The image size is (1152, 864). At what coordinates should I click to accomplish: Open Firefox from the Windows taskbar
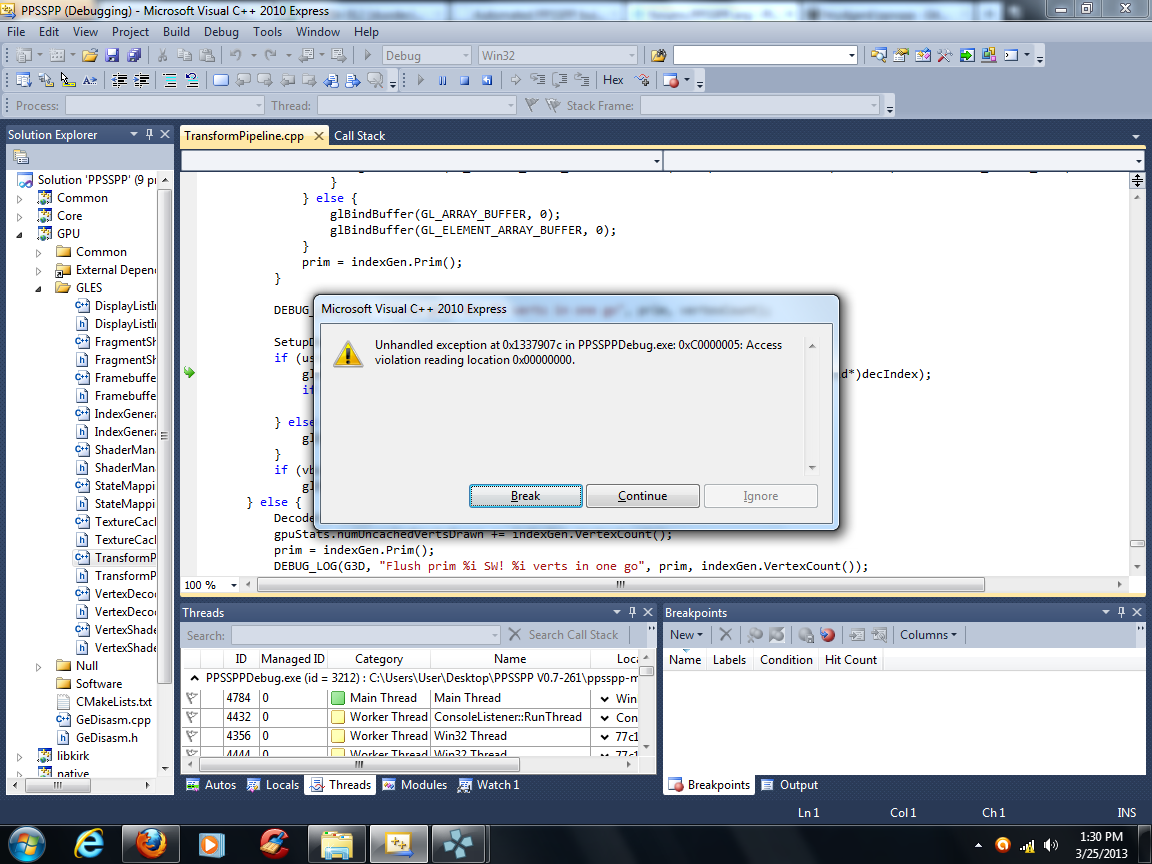coord(147,843)
